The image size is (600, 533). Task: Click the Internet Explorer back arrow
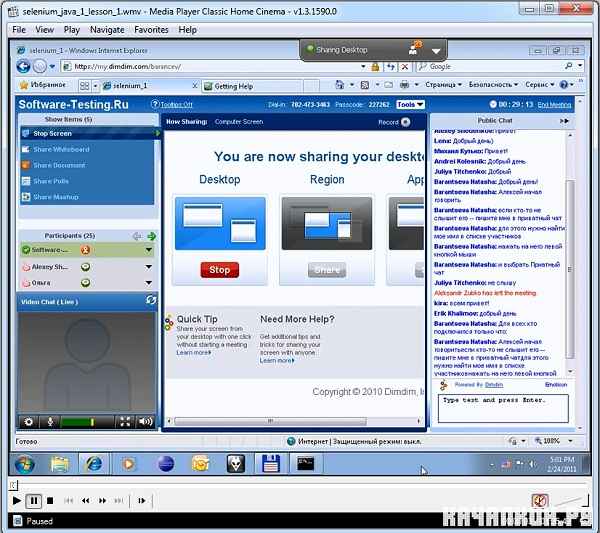click(x=24, y=67)
